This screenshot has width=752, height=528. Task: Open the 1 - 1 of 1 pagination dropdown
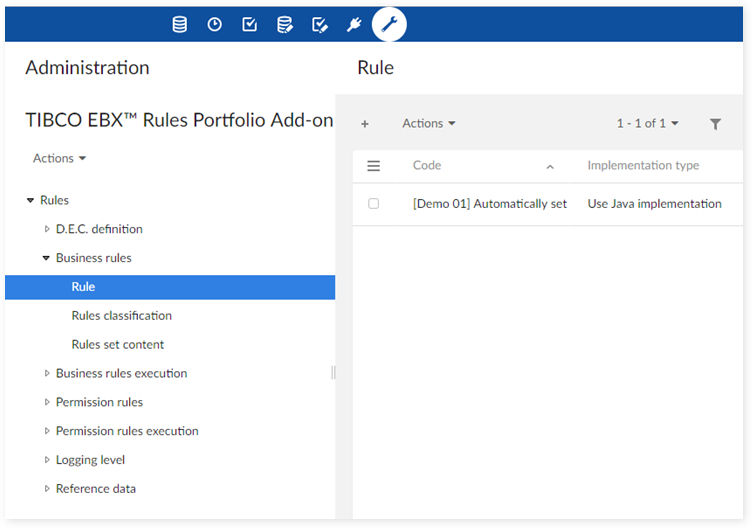click(x=647, y=123)
